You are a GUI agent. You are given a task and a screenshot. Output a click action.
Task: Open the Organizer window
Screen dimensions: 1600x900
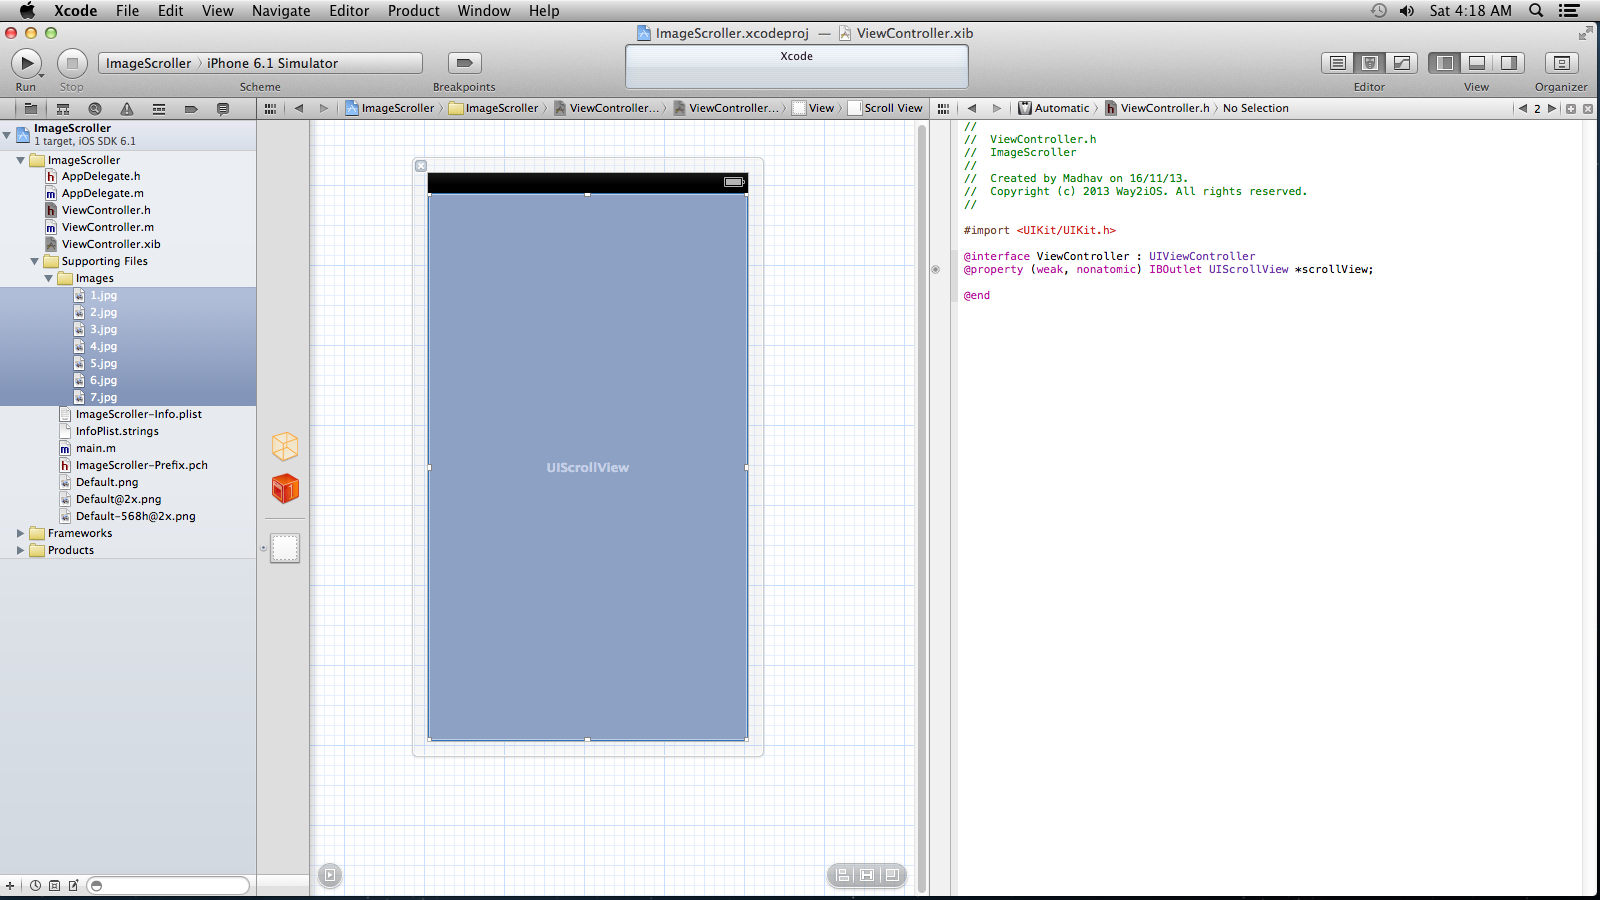pos(1561,63)
